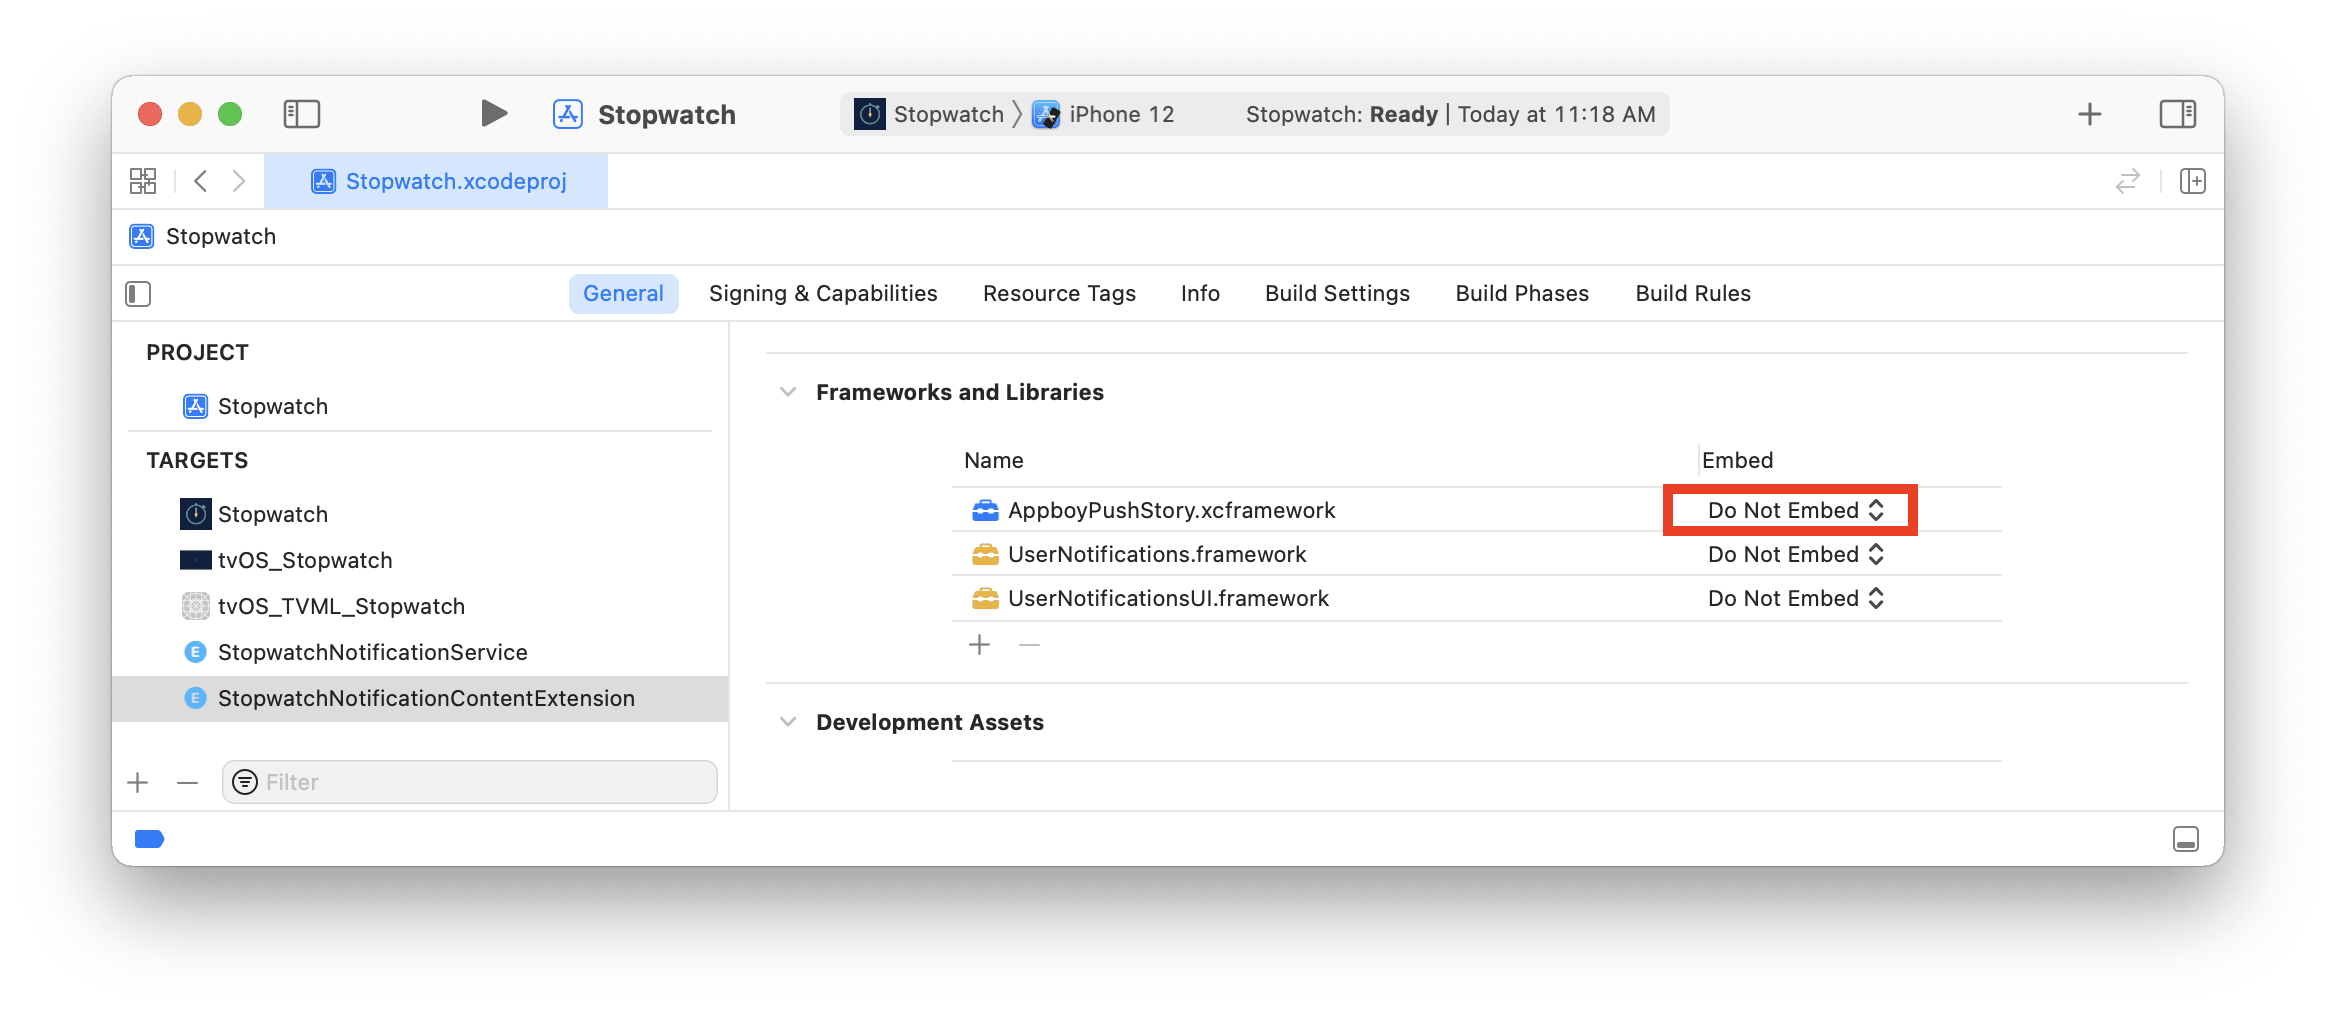Click the Library plus button in the toolbar
The height and width of the screenshot is (1014, 2336).
tap(2089, 114)
